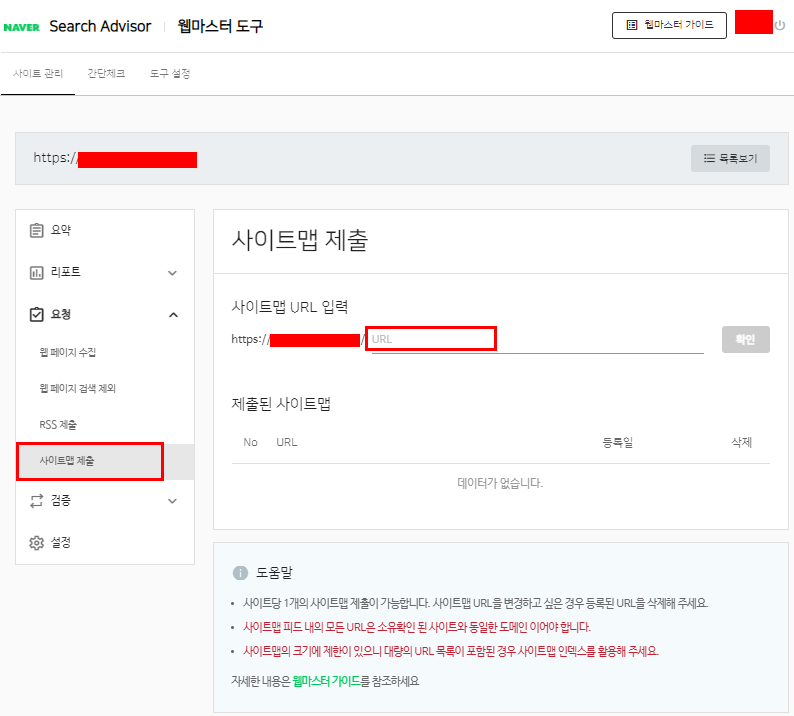
Task: Open 요약 in the sidebar
Action: tap(105, 230)
